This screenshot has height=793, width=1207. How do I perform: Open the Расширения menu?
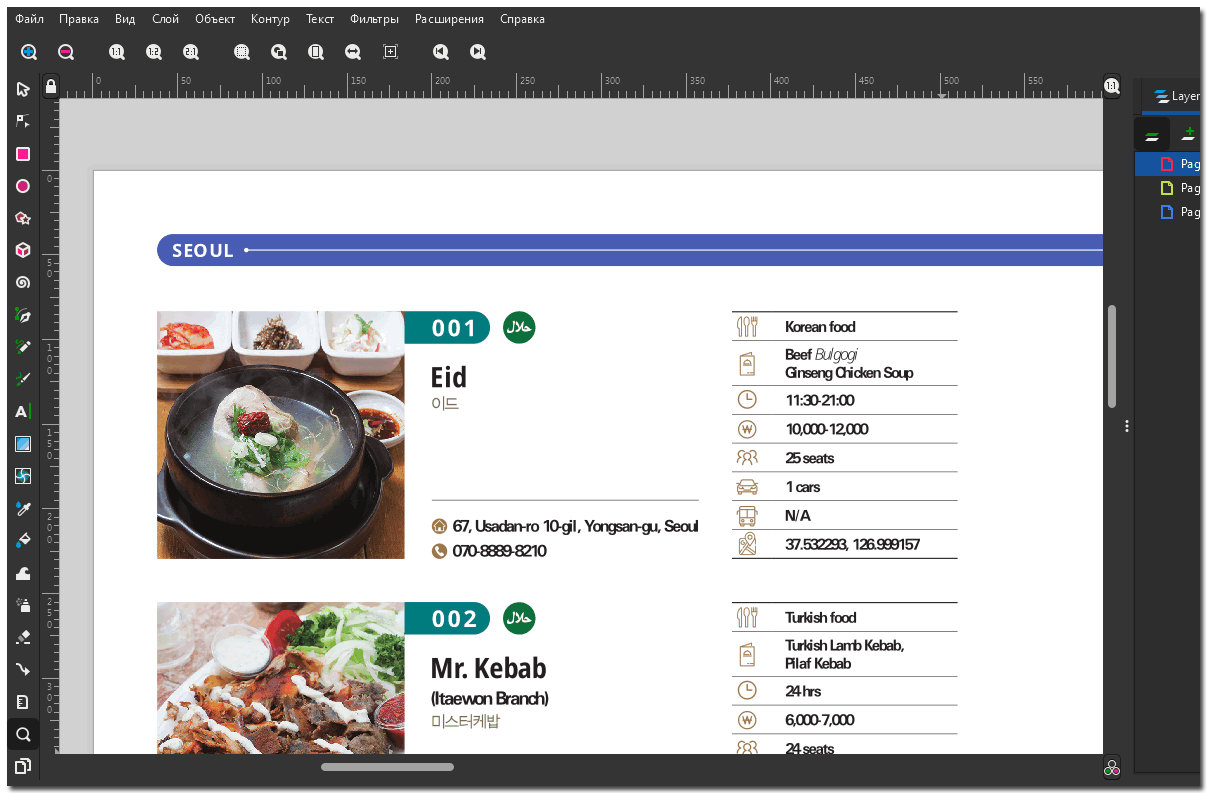click(449, 19)
